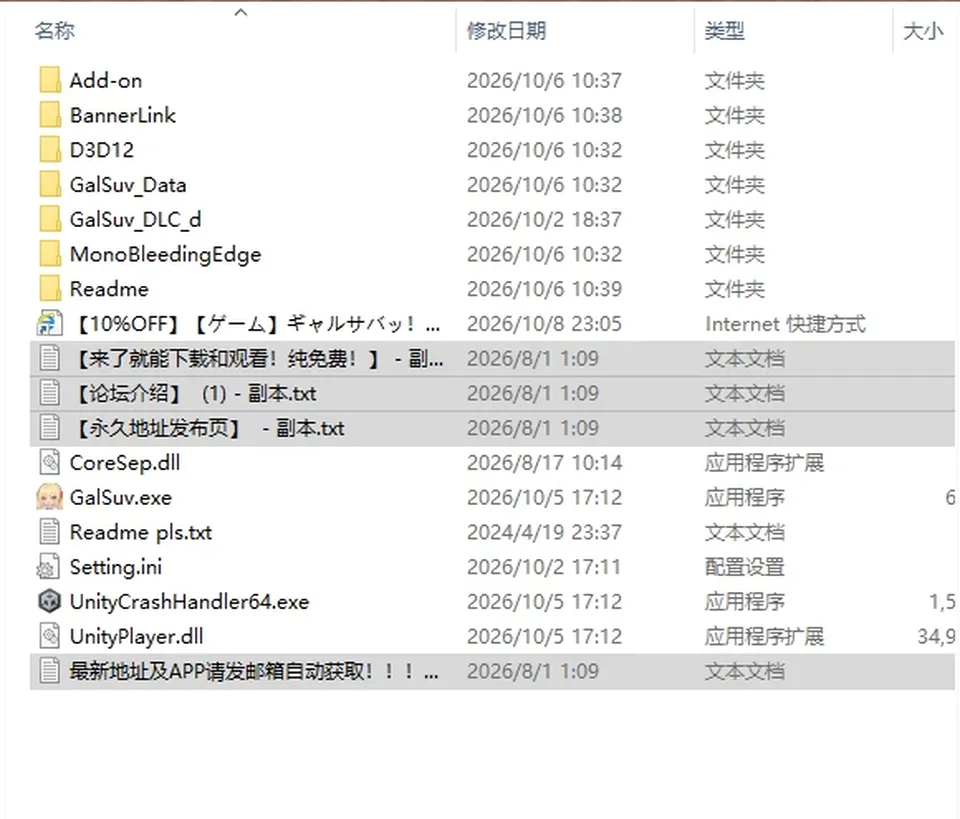Sort files by 大小 column header
The height and width of the screenshot is (819, 960).
(x=923, y=31)
